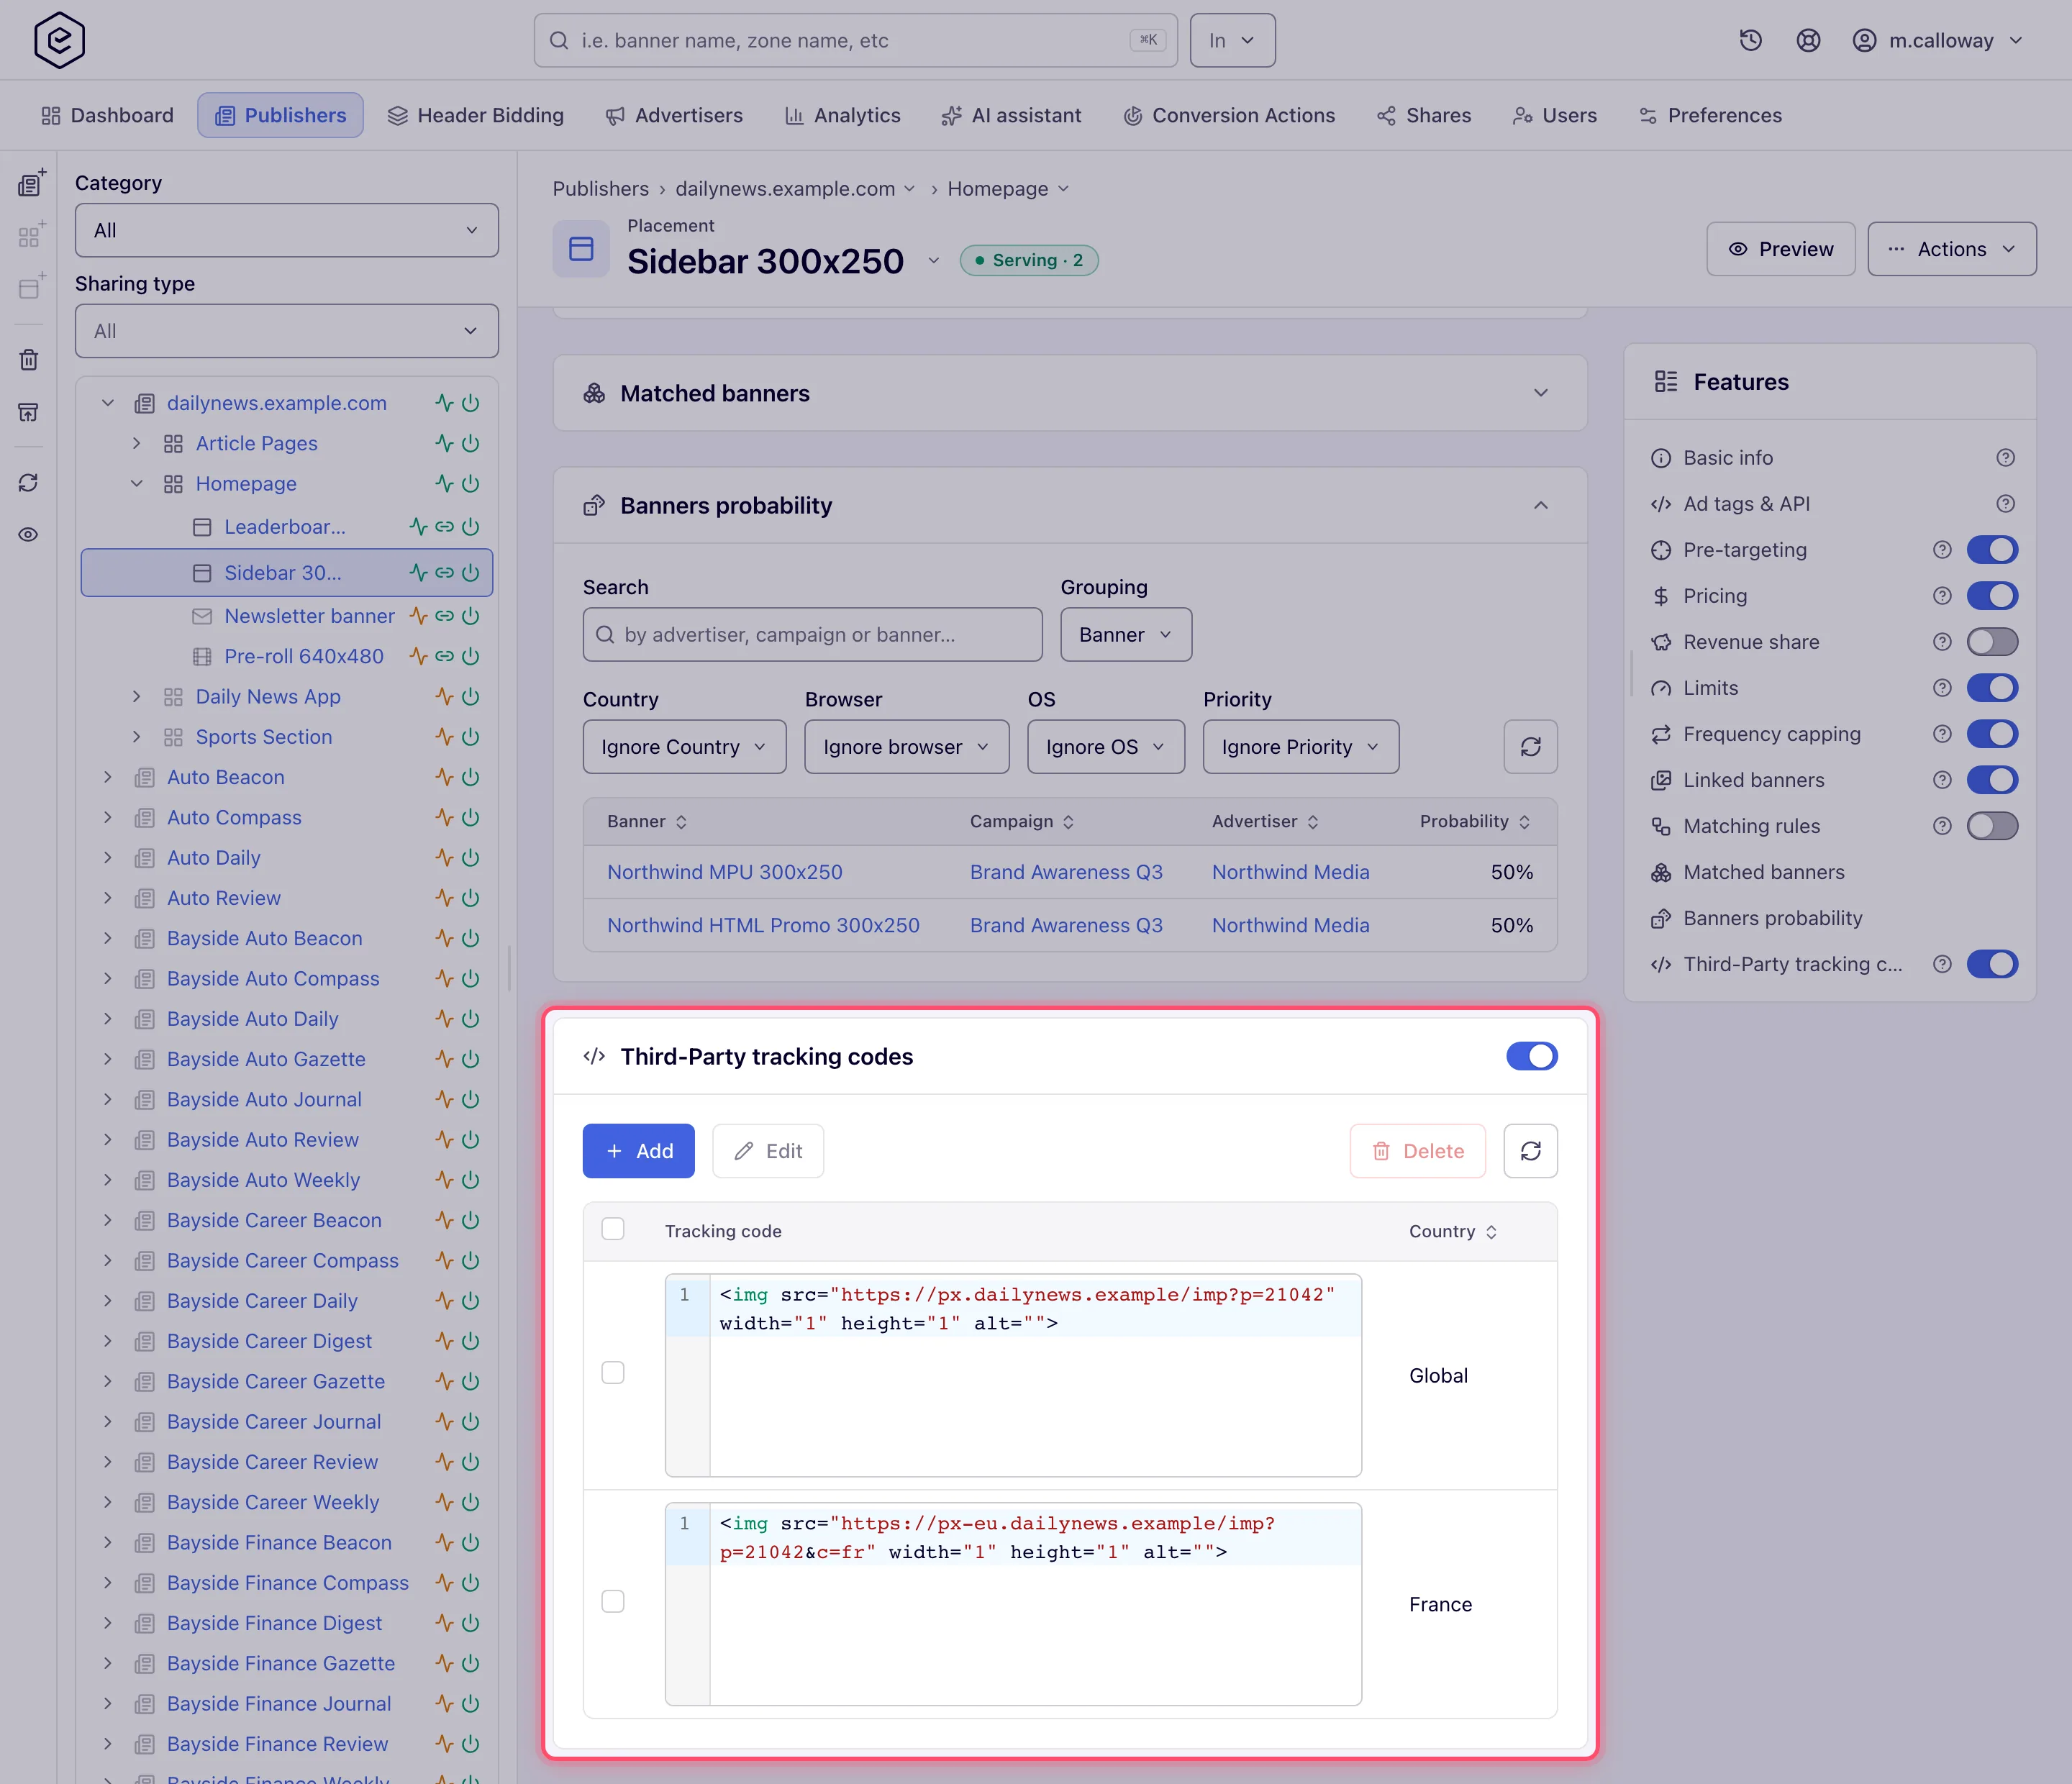This screenshot has width=2072, height=1784.
Task: Click the Delete tracking code button
Action: tap(1418, 1151)
